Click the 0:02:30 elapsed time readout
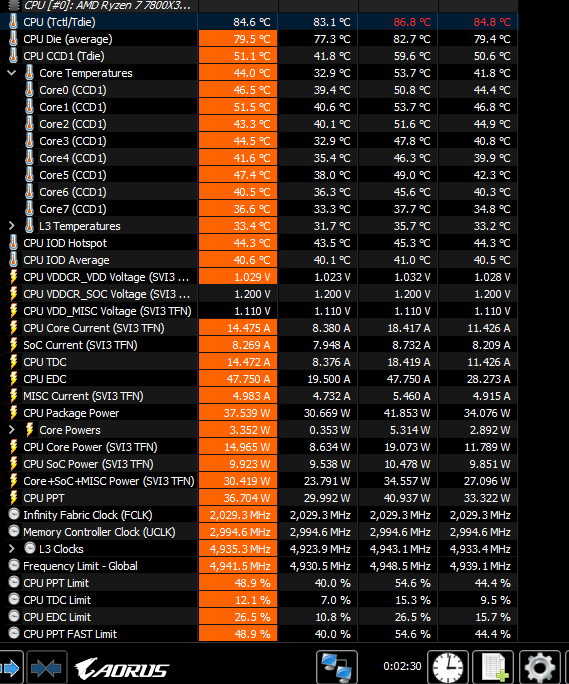 point(402,666)
